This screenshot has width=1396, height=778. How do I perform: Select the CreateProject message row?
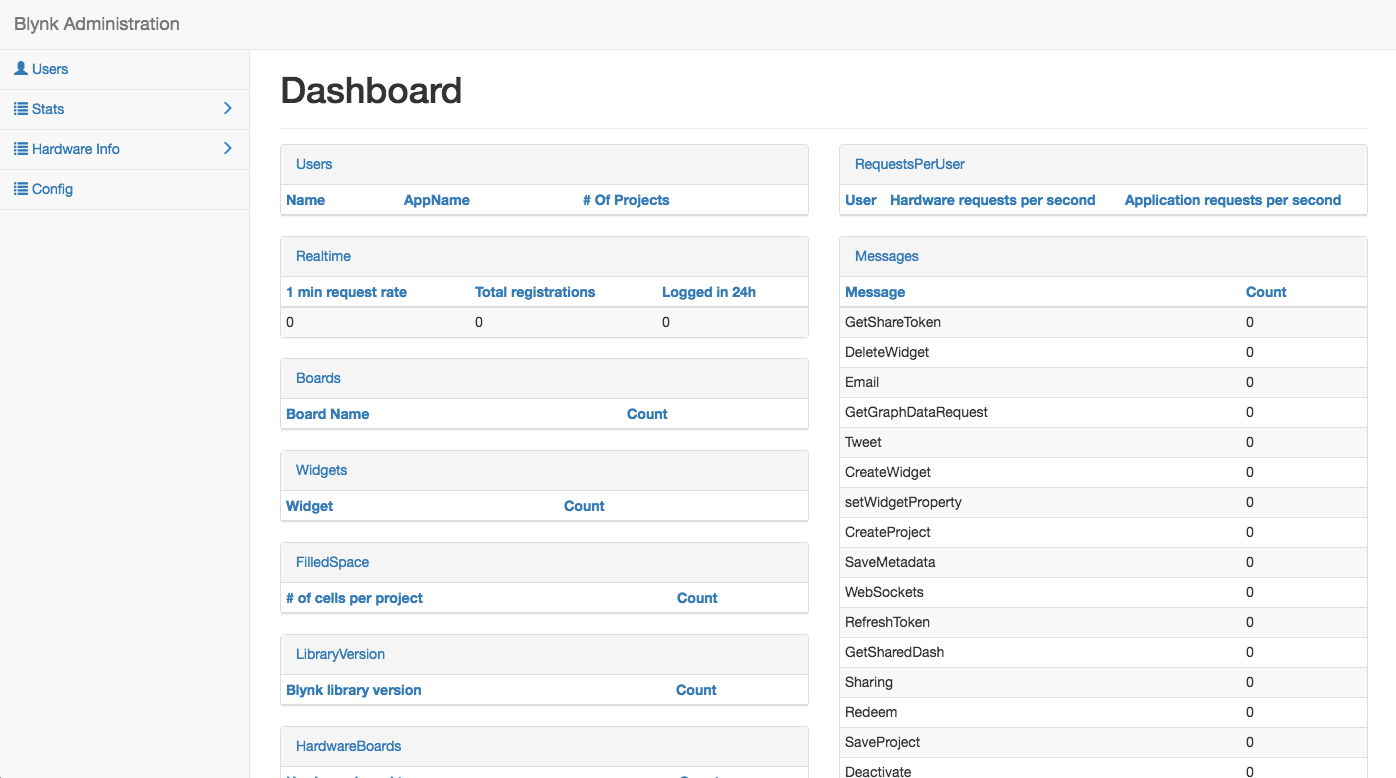[x=1103, y=532]
